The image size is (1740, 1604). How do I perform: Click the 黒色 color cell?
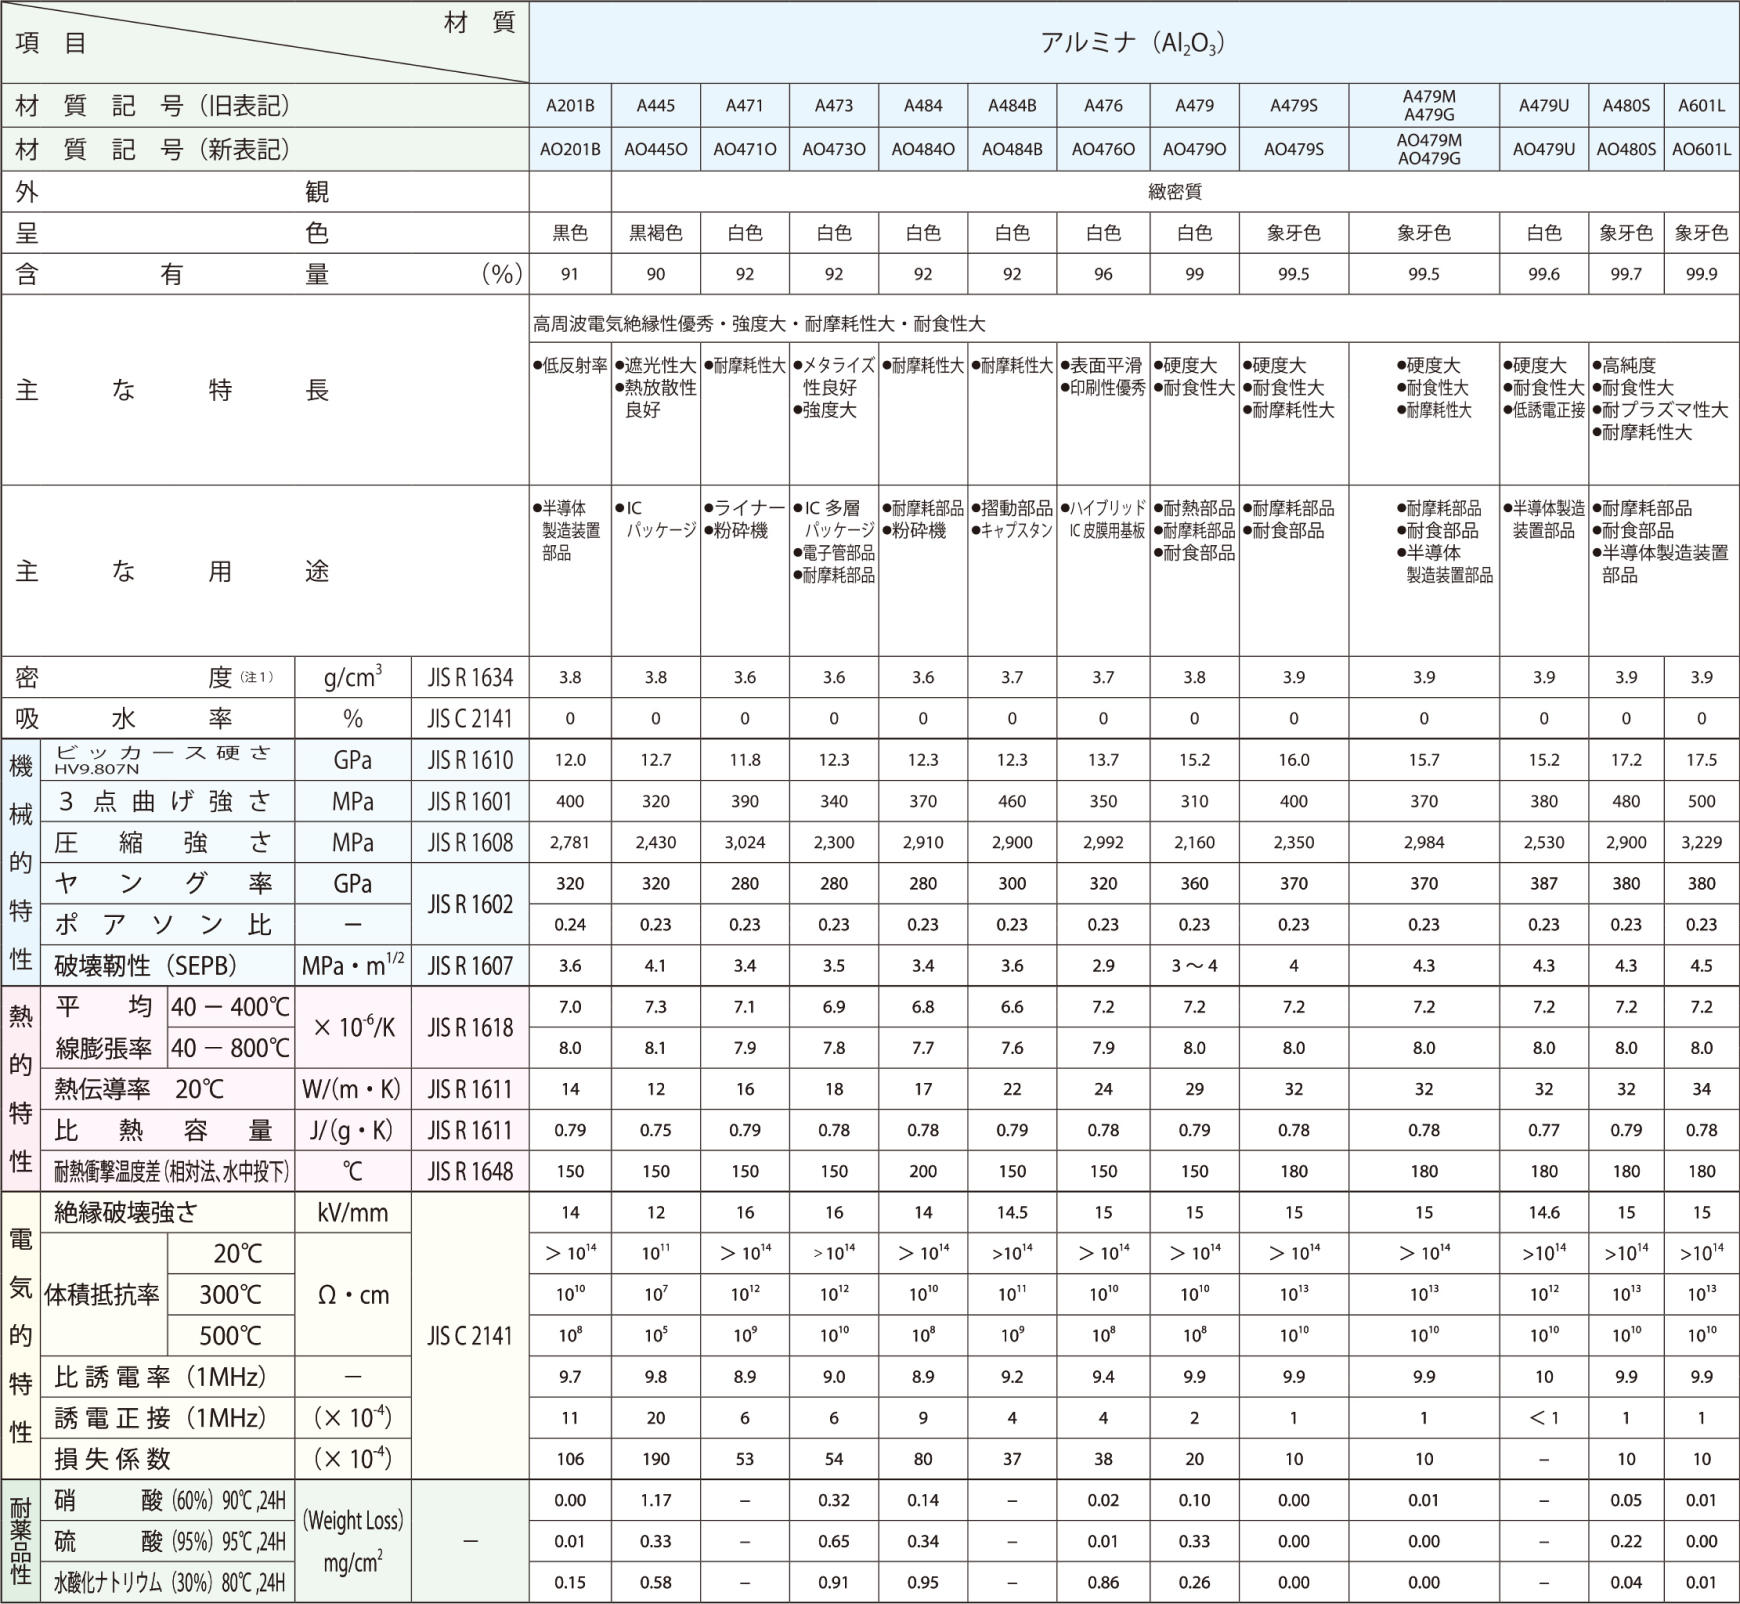coord(570,233)
